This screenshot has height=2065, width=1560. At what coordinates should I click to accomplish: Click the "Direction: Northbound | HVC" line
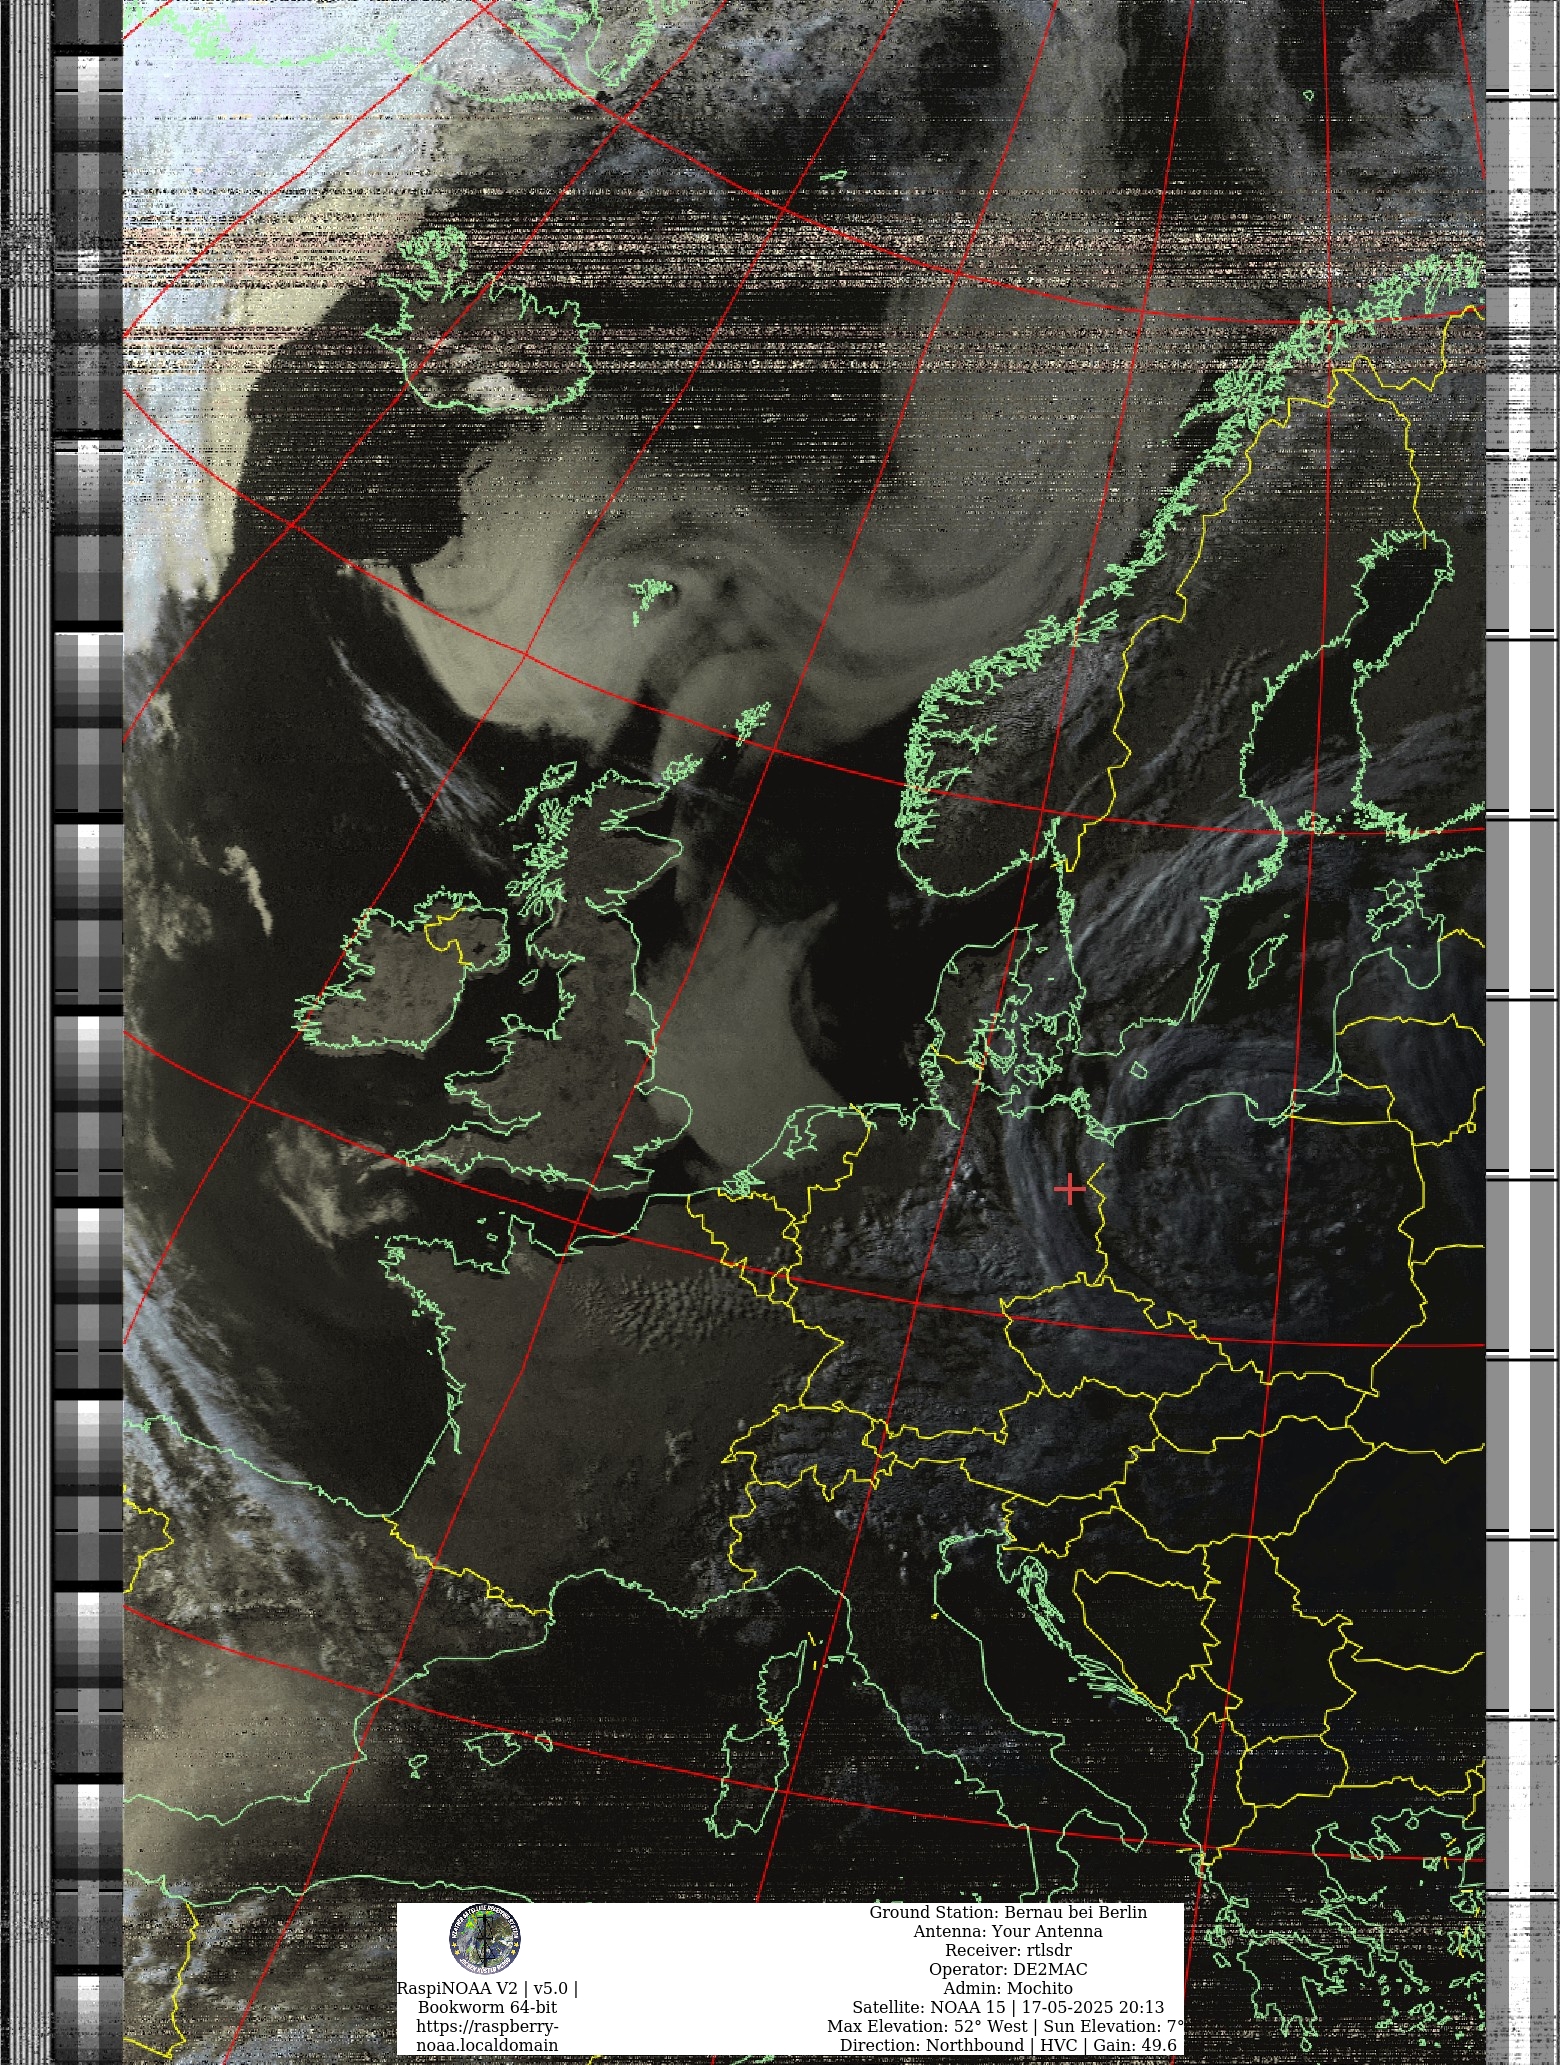(1008, 2045)
